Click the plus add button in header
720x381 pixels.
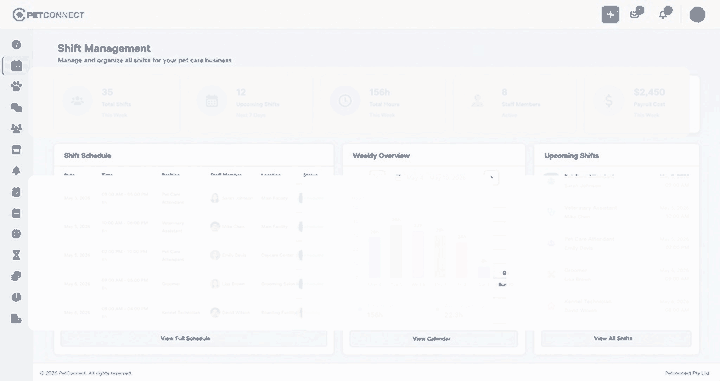point(610,15)
